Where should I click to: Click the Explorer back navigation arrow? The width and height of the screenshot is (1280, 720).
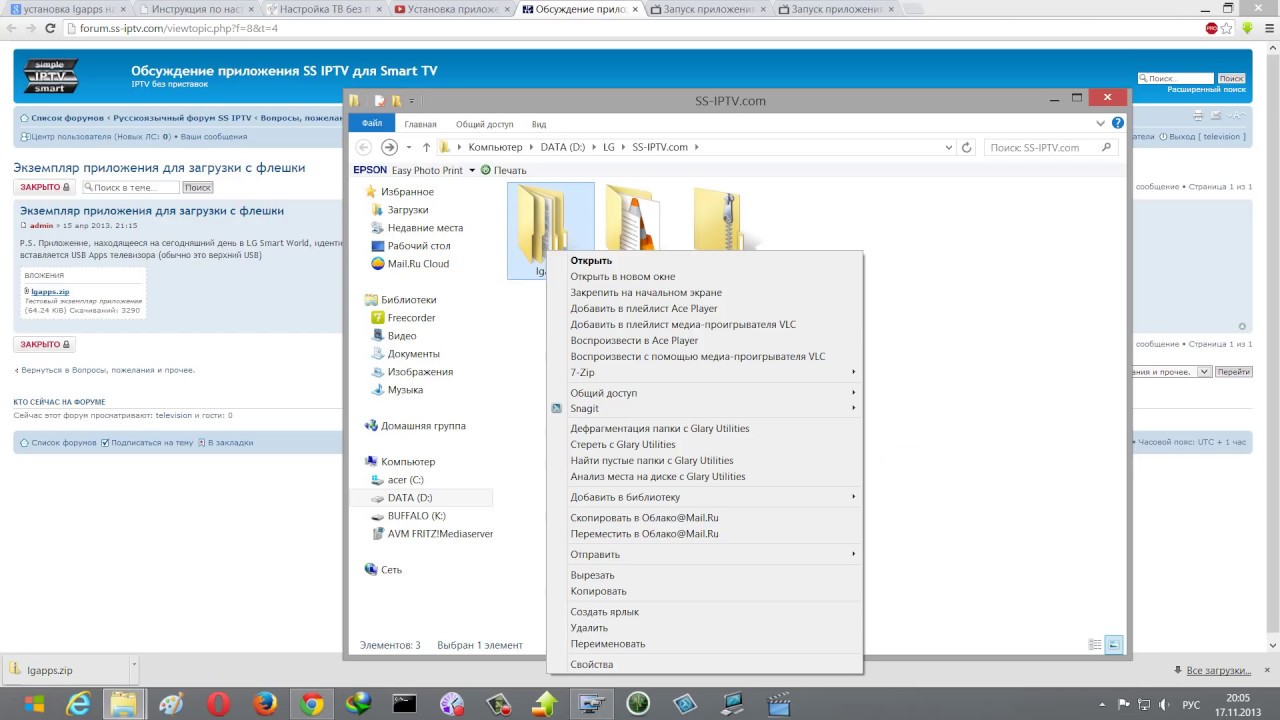click(x=364, y=147)
